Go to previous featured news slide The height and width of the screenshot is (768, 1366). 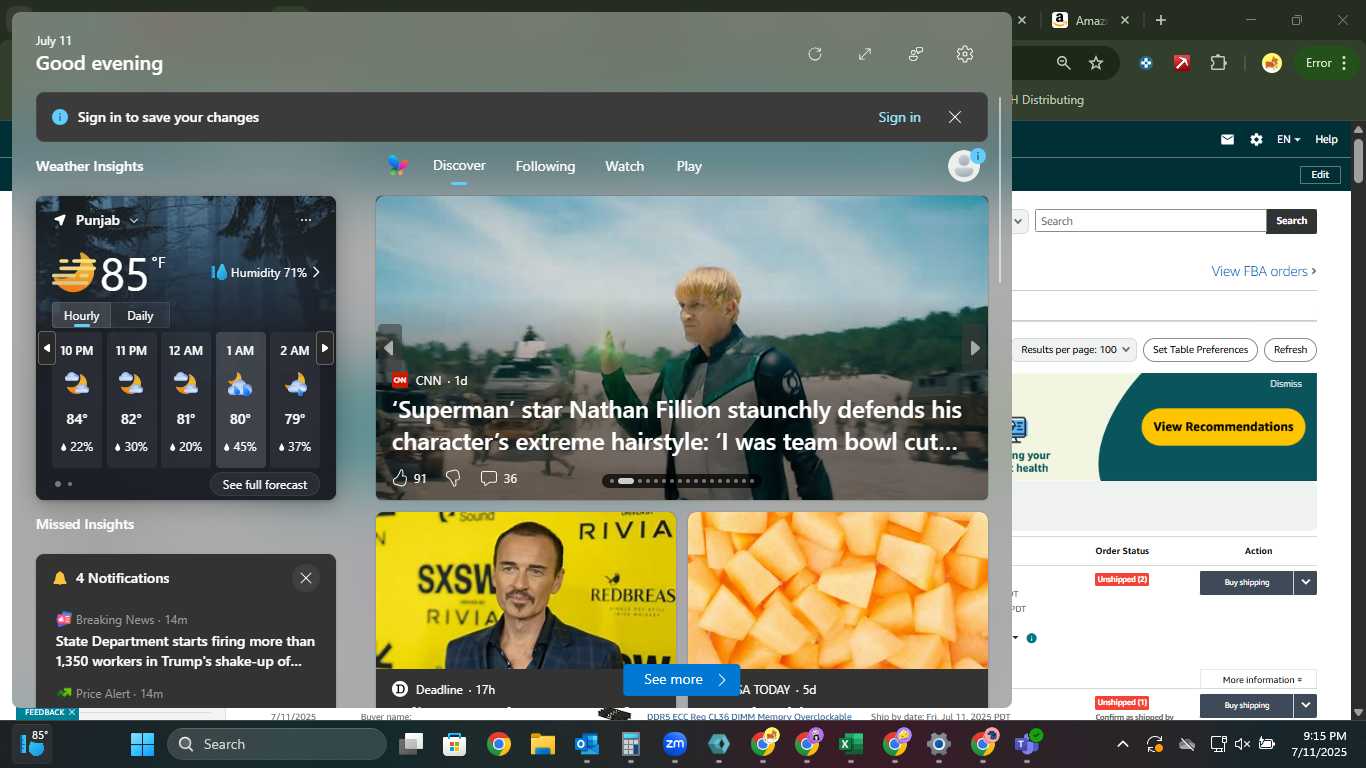(389, 348)
